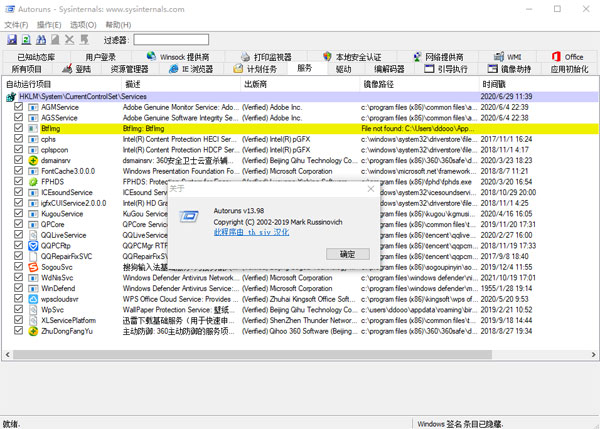The width and height of the screenshot is (600, 429).
Task: Click the horizontal scrollbar thumb
Action: coord(253,355)
